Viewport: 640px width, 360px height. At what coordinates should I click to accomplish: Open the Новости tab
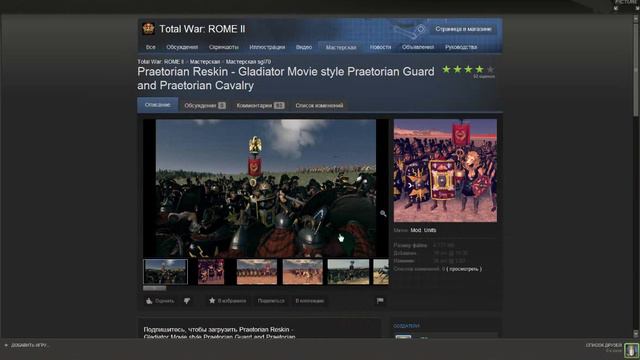(x=380, y=47)
